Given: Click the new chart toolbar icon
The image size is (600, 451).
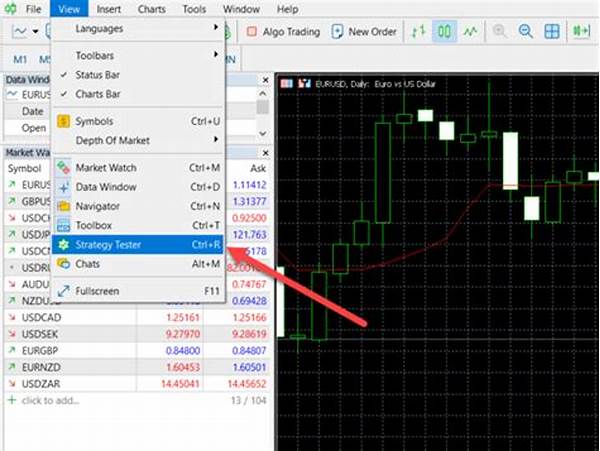Looking at the screenshot, I should (20, 31).
